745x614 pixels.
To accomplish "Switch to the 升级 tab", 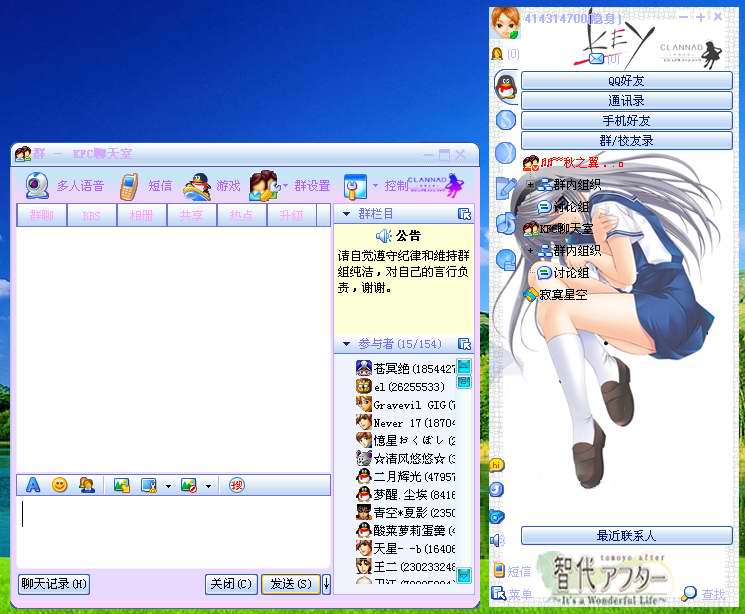I will tap(292, 215).
